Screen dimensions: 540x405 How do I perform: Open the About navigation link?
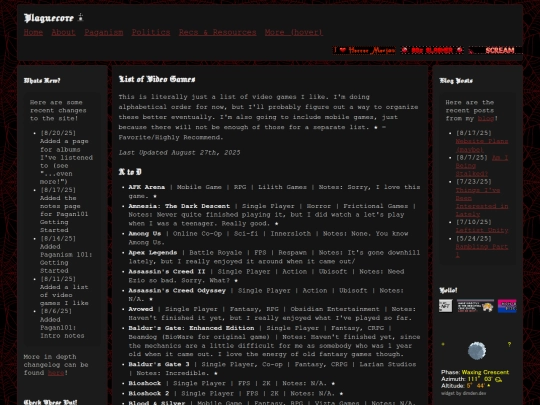click(63, 32)
